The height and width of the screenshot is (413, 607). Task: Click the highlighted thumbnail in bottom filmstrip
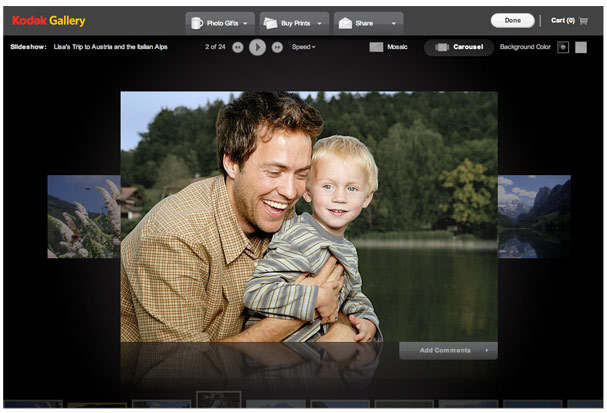pyautogui.click(x=218, y=402)
